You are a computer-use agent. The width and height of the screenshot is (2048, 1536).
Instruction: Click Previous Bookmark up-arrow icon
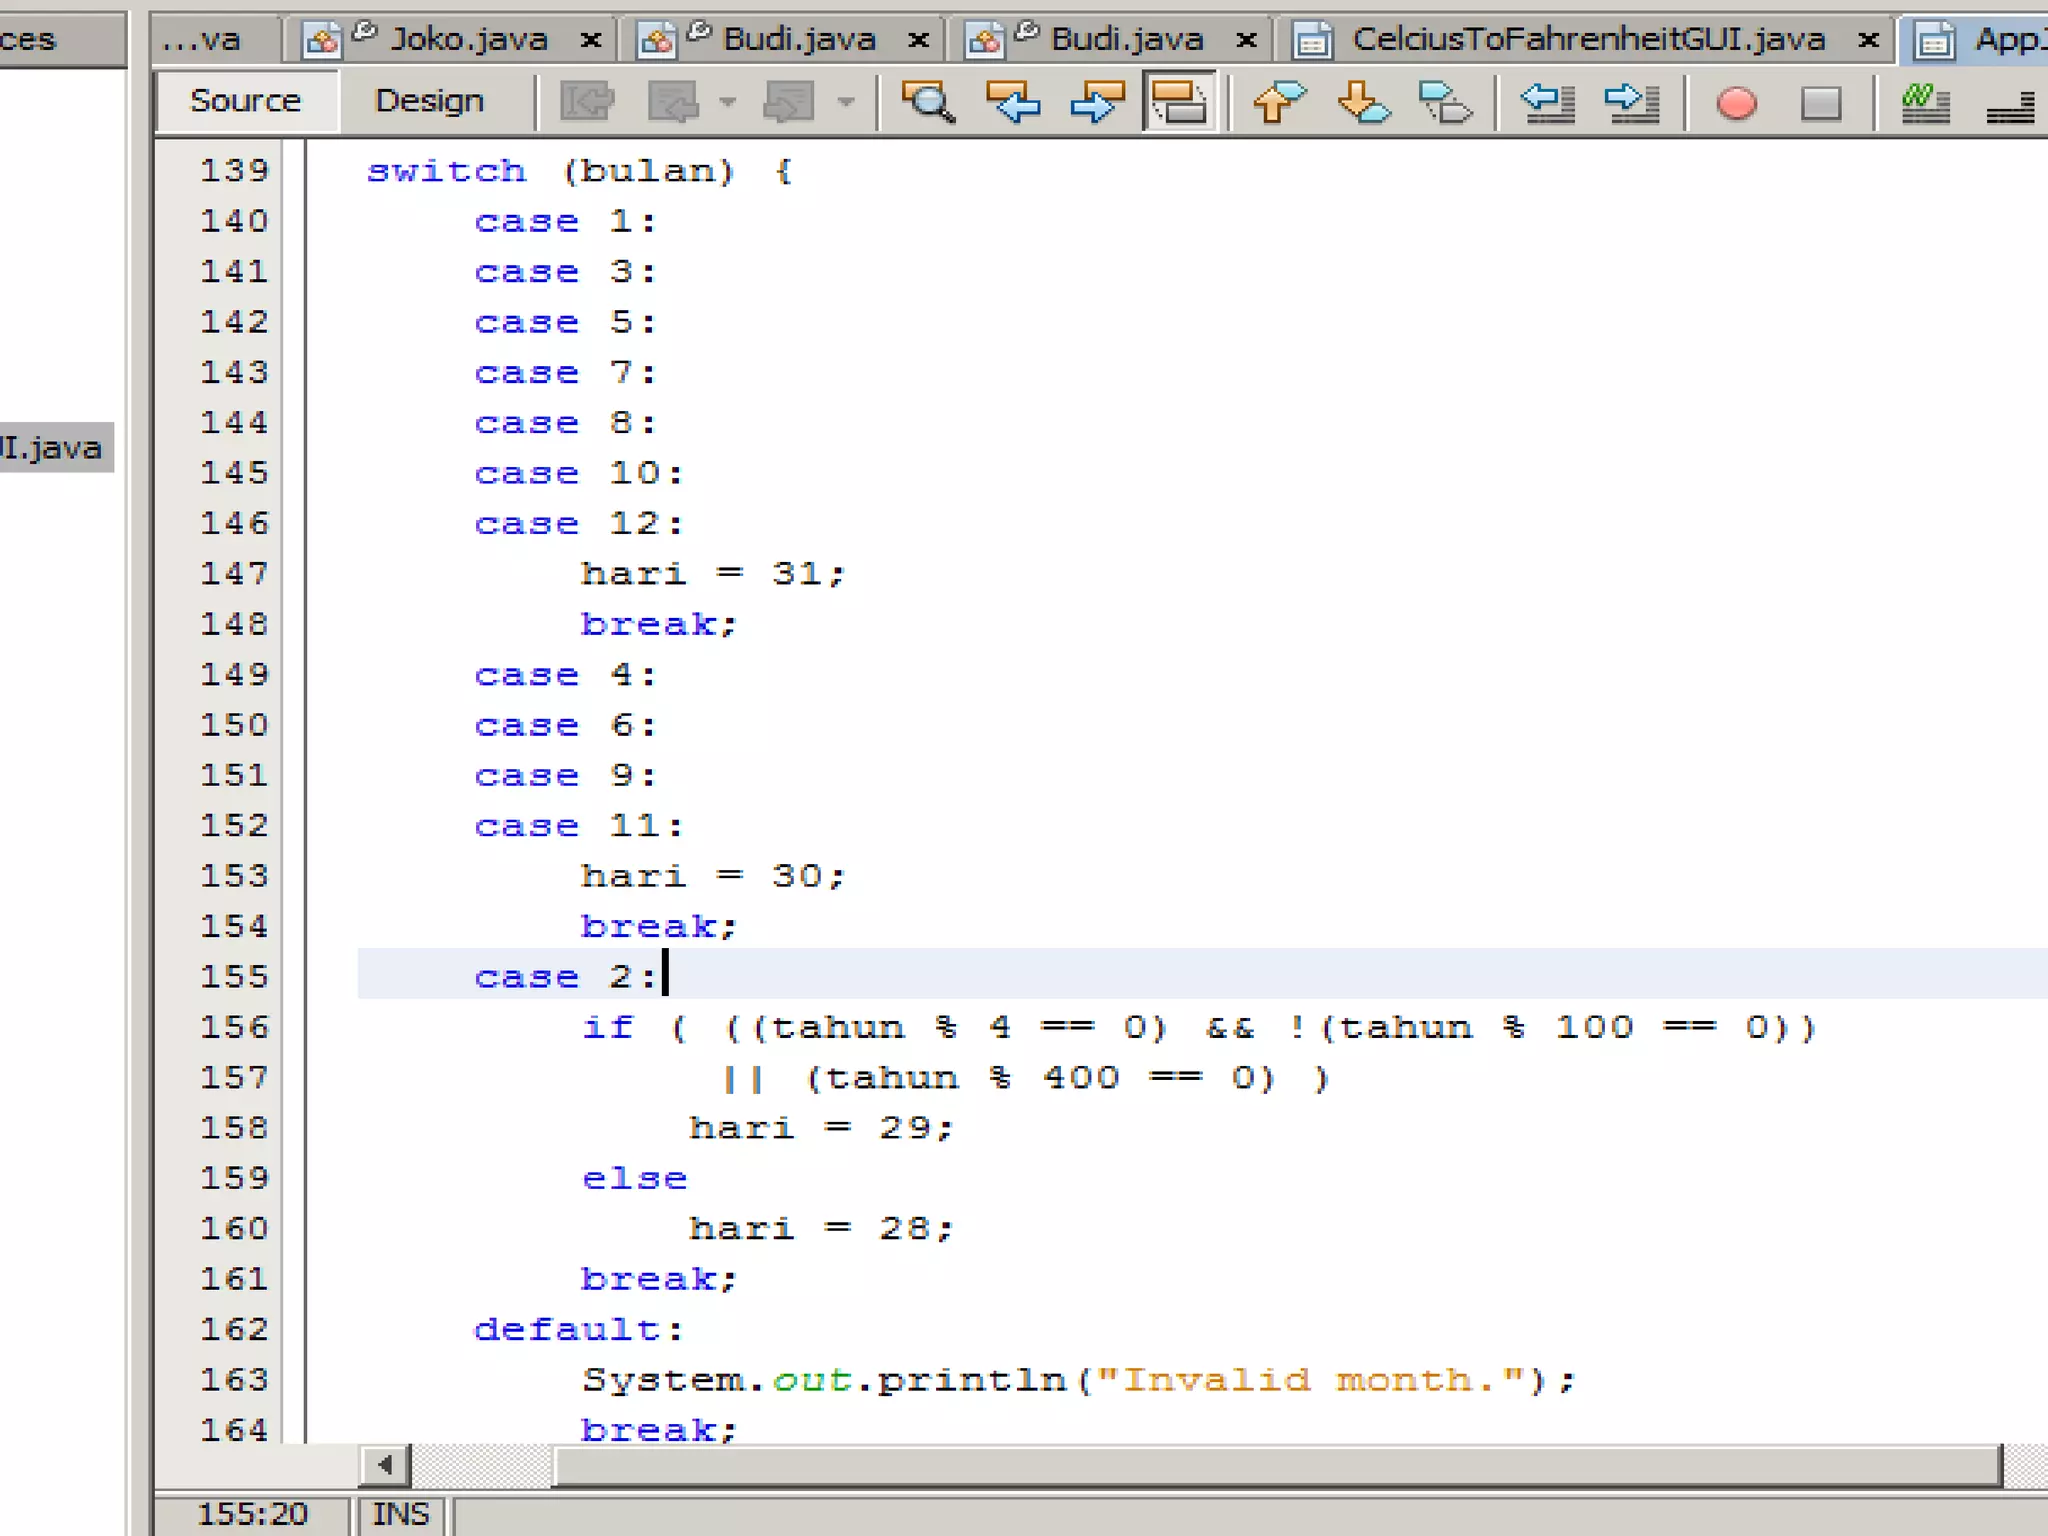click(x=1277, y=102)
